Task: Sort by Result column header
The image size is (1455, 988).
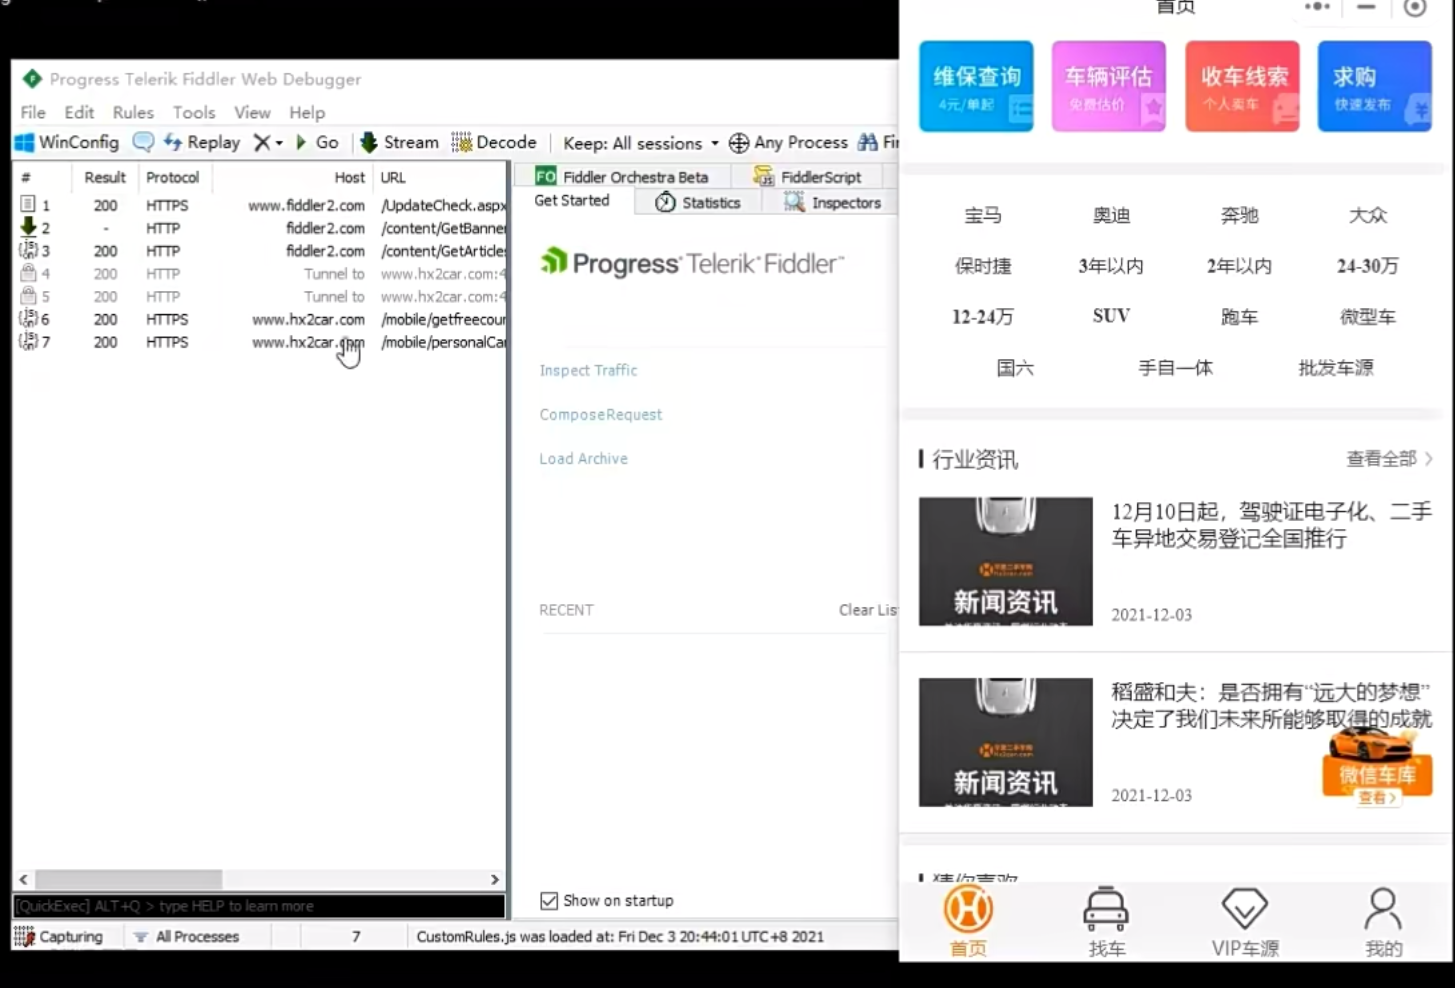Action: [x=105, y=177]
